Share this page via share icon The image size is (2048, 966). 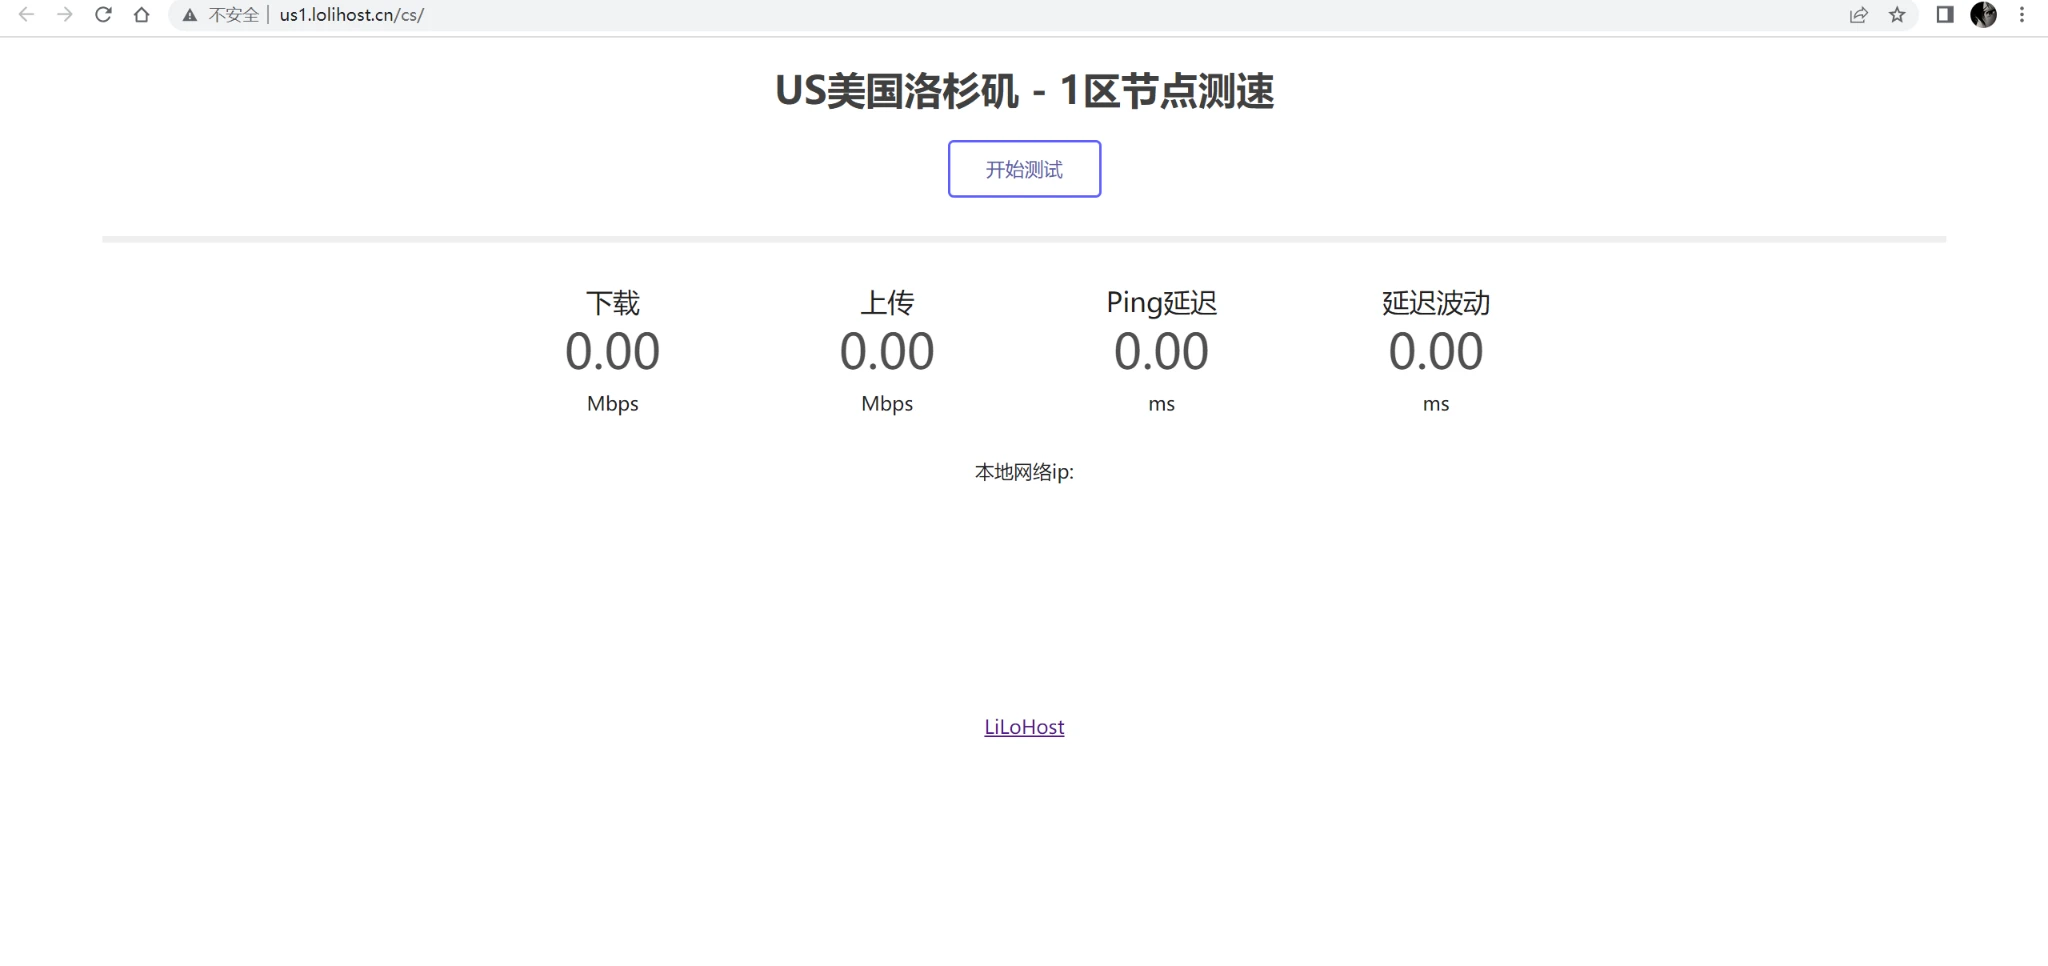(1858, 15)
